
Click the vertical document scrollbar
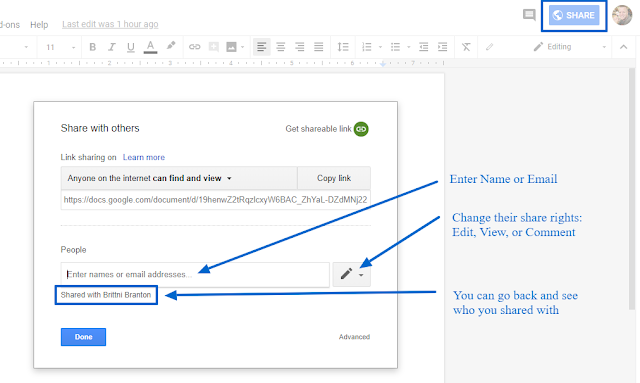click(x=632, y=189)
